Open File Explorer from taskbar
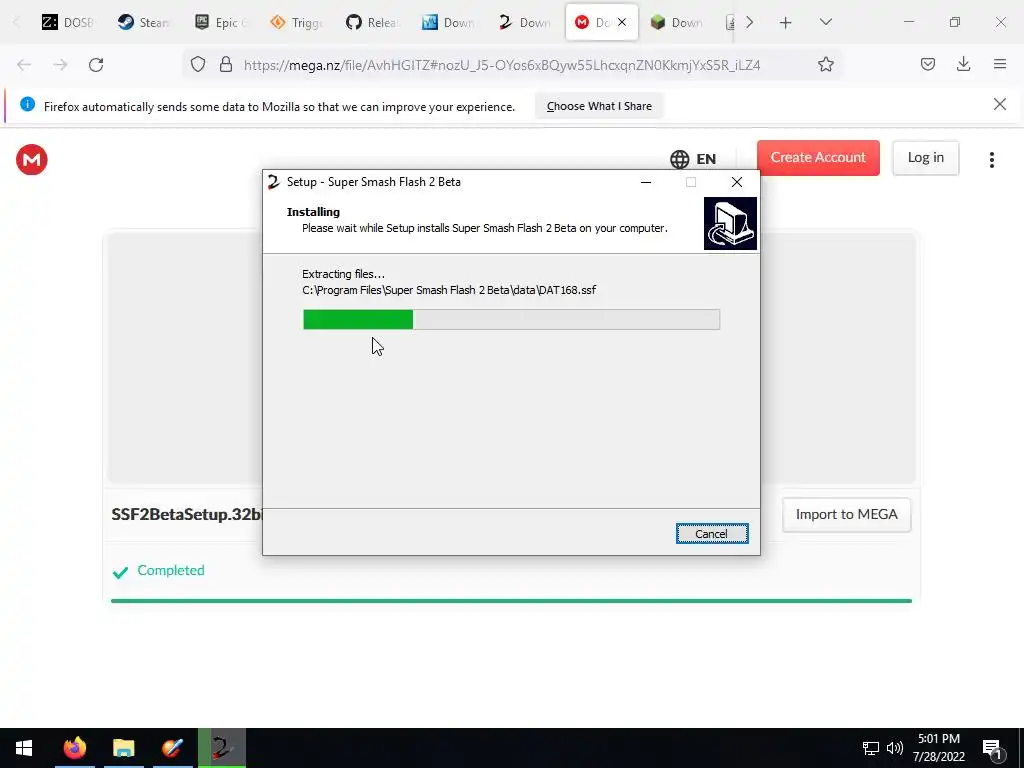This screenshot has width=1024, height=768. tap(123, 748)
